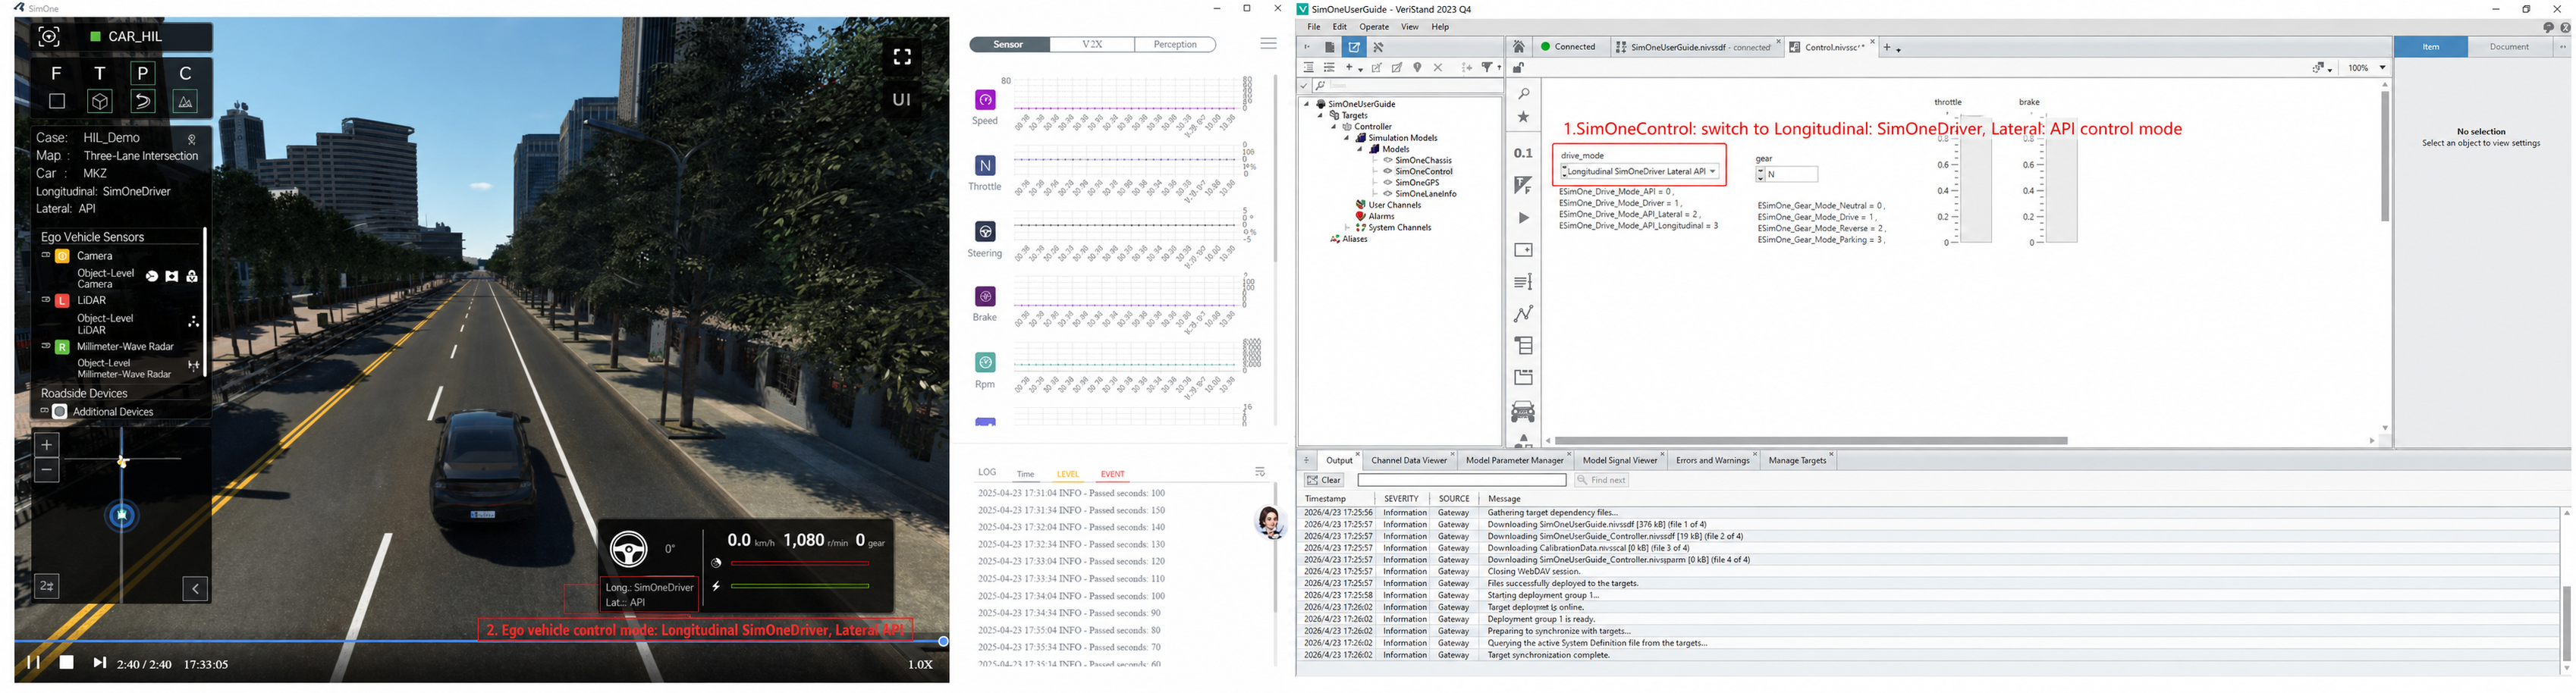Toggle the trajectory path display icon
The height and width of the screenshot is (693, 2576).
coord(143,101)
